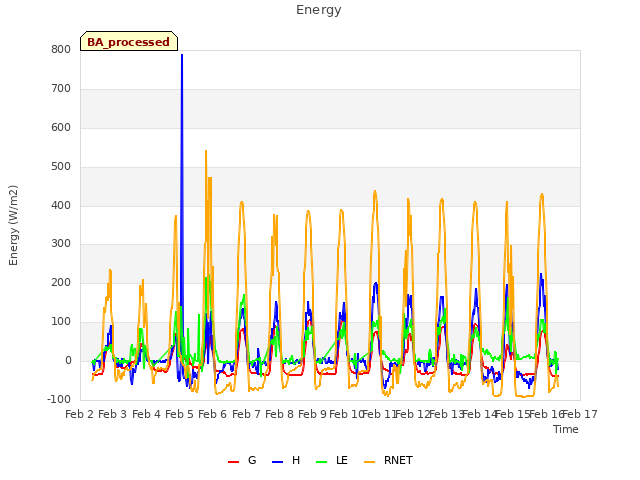The width and height of the screenshot is (640, 480).
Task: Click the blue H spike peak near 800
Action: click(x=182, y=55)
